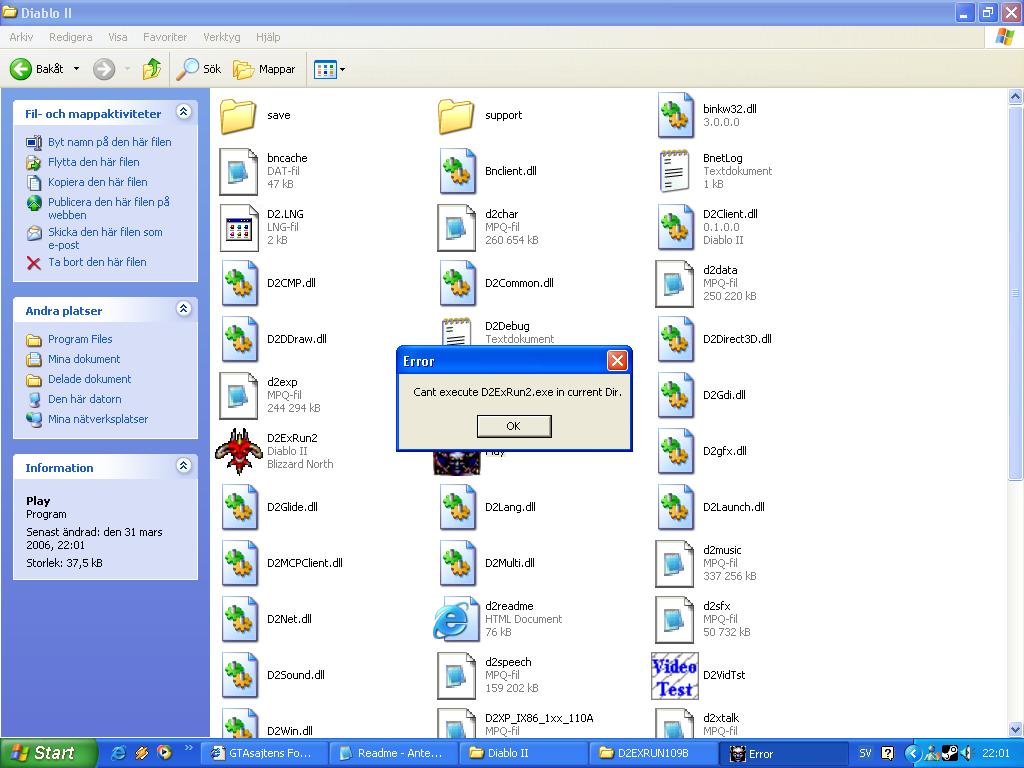Screen dimensions: 1024x768
Task: Click the Mina dokument link
Action: click(84, 359)
